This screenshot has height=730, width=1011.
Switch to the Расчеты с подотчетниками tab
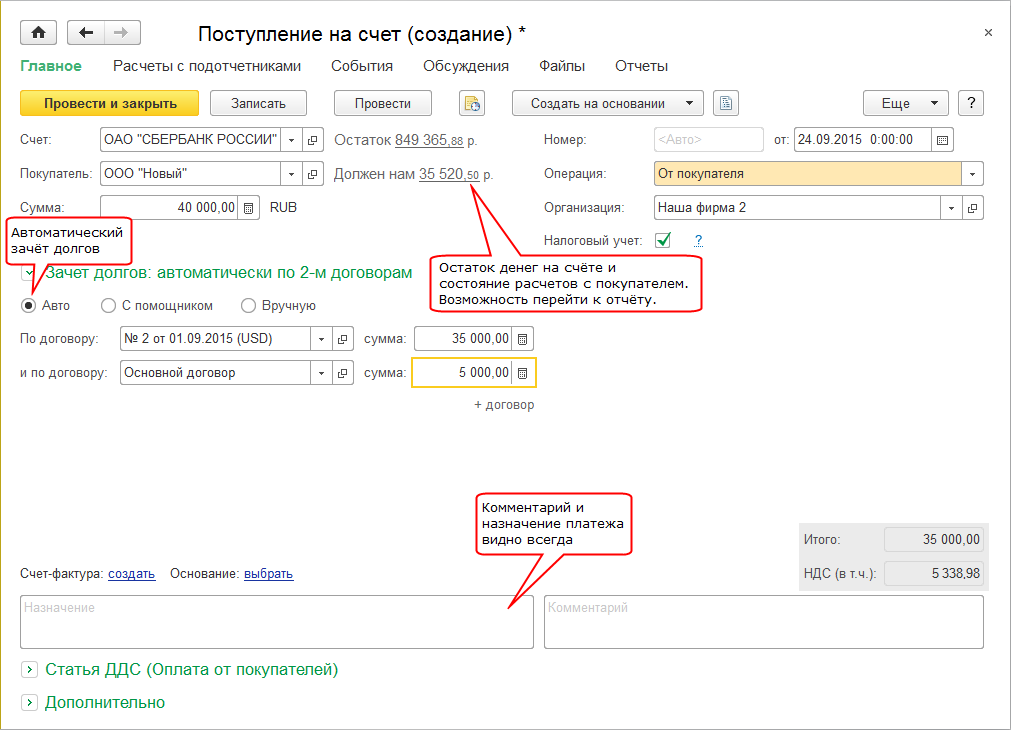(206, 66)
